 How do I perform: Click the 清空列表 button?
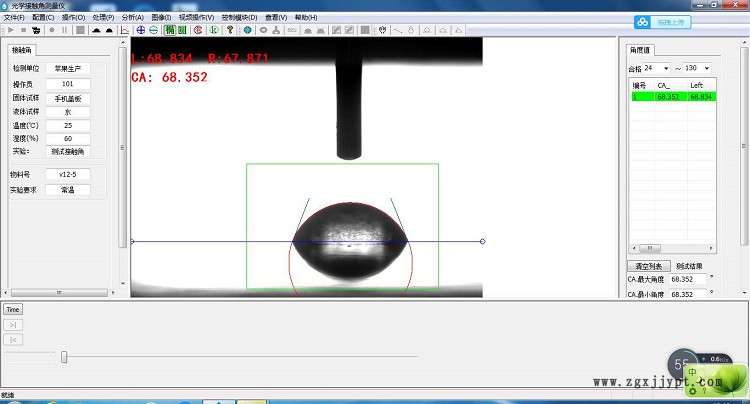click(x=648, y=266)
